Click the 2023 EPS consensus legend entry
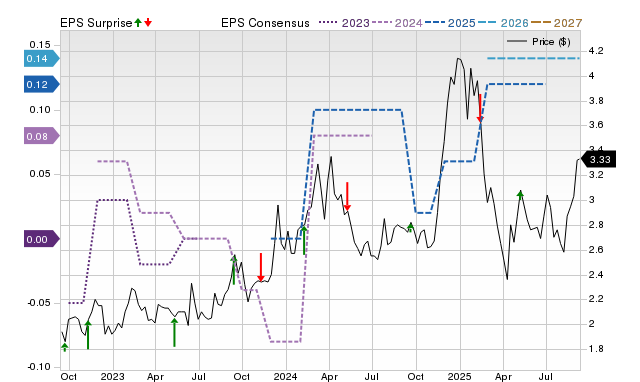 tap(344, 23)
